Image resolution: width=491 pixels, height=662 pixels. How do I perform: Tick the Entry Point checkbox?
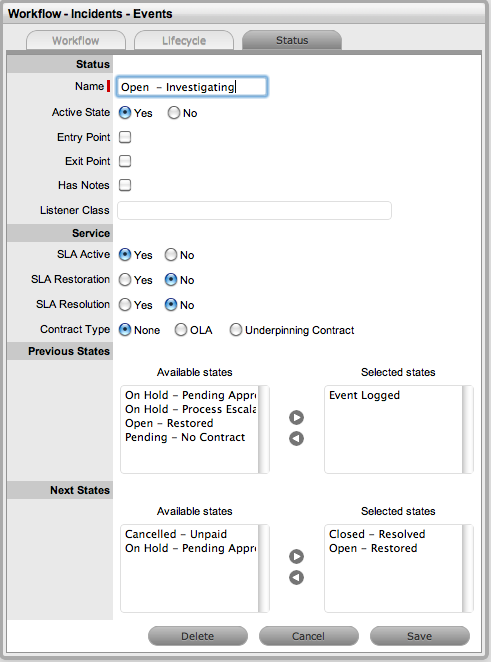tap(125, 137)
